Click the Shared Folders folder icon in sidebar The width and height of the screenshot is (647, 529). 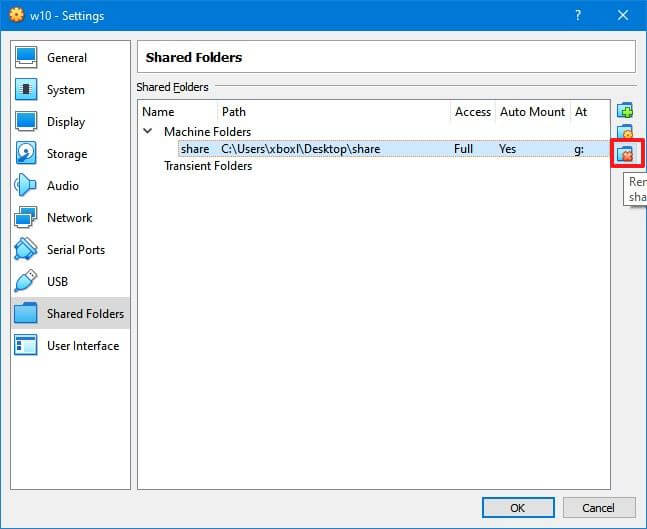click(26, 313)
